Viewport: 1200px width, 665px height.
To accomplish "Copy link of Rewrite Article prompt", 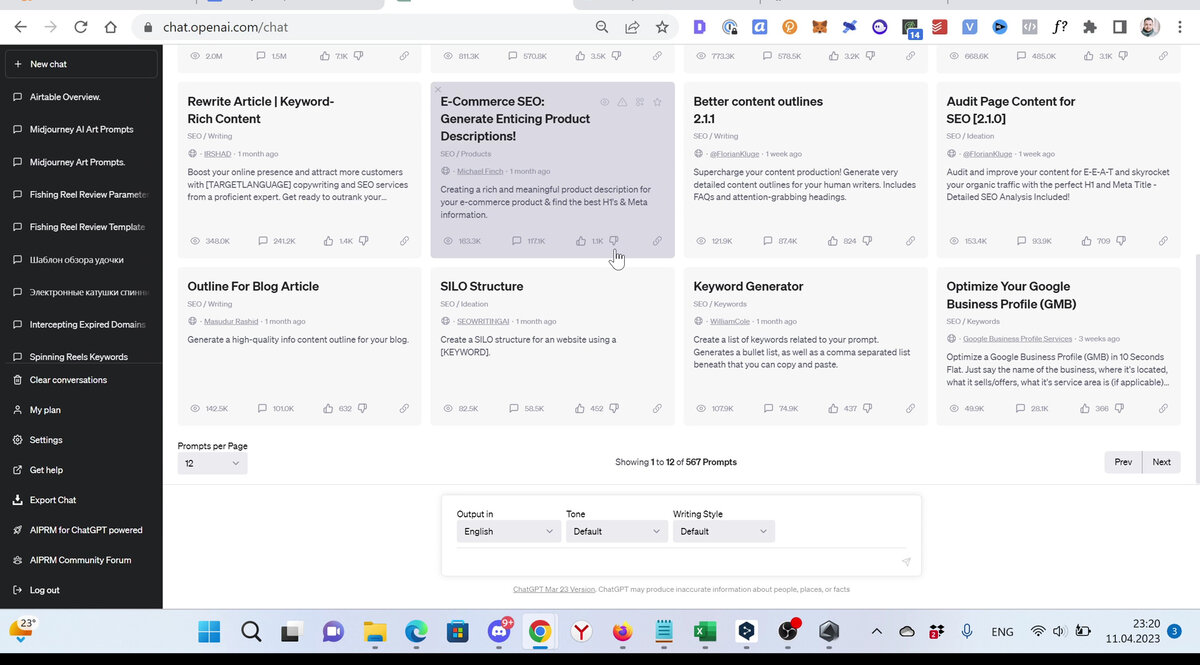I will point(404,241).
